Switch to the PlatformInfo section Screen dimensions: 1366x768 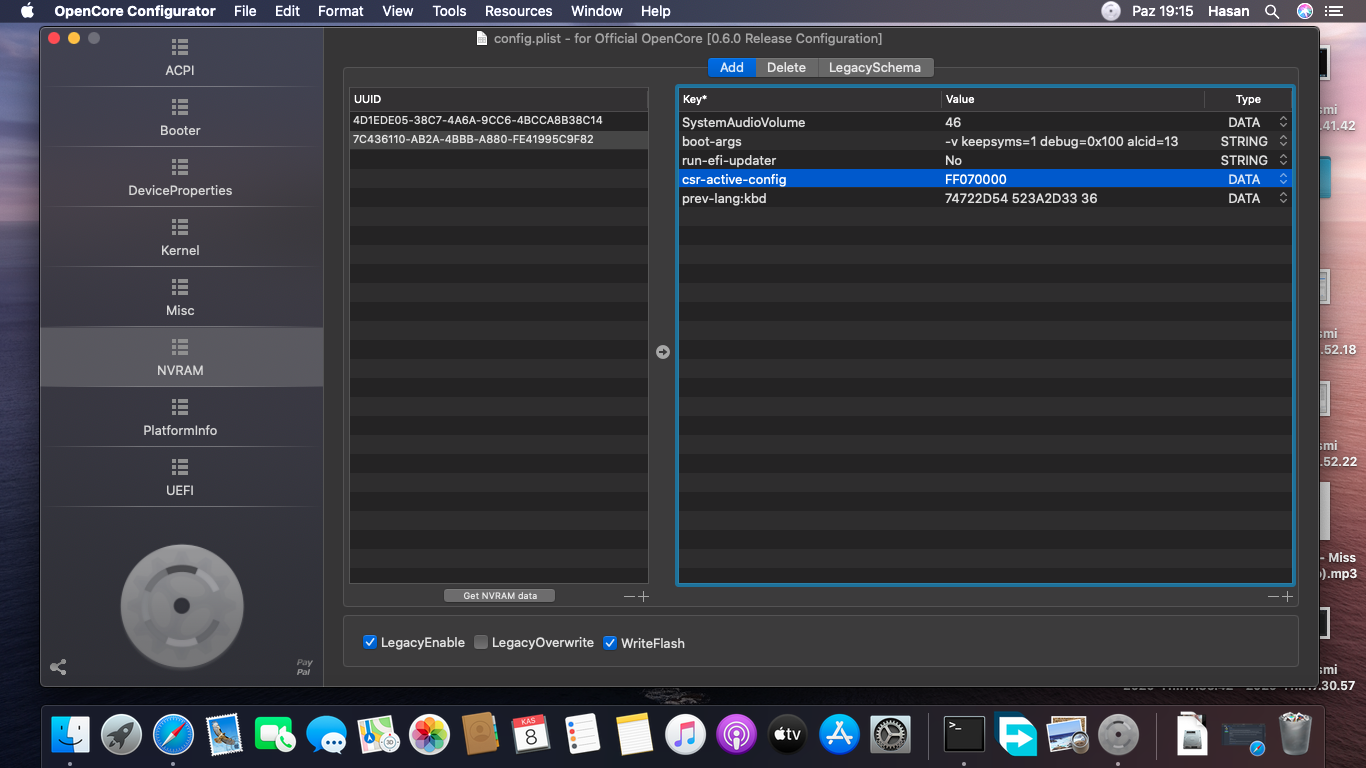tap(180, 418)
